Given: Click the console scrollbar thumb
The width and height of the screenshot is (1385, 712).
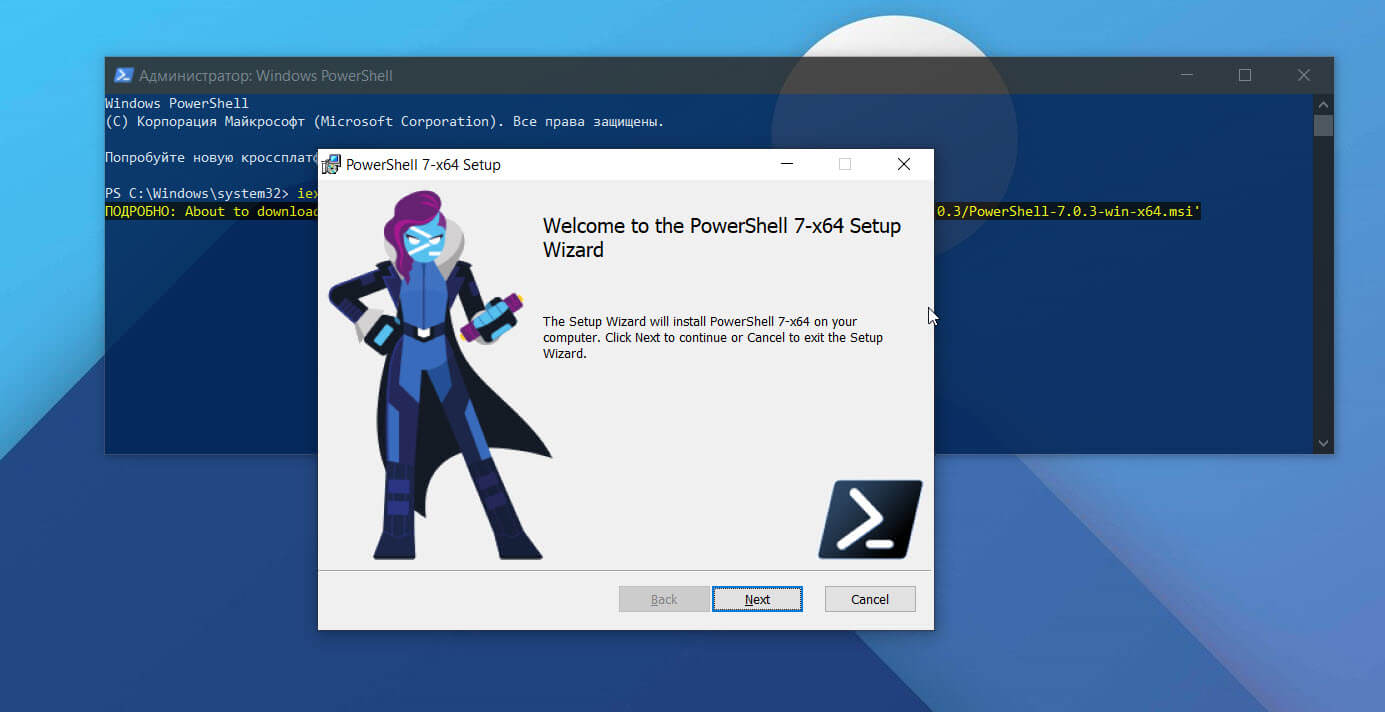Looking at the screenshot, I should coord(1323,125).
